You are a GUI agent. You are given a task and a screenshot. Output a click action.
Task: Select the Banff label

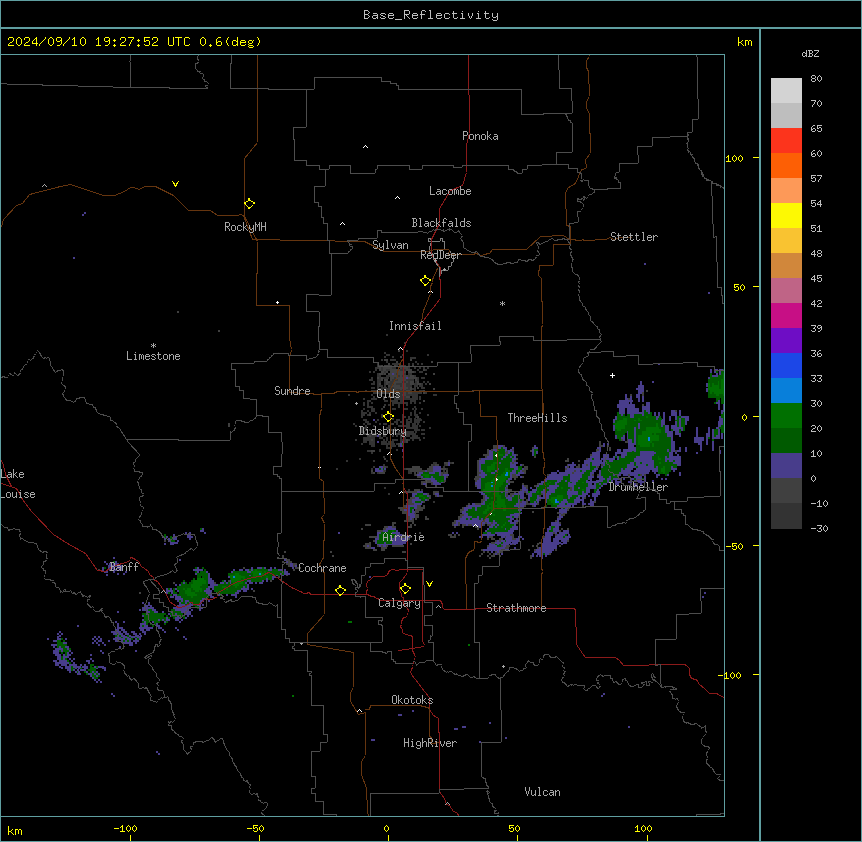(x=124, y=567)
